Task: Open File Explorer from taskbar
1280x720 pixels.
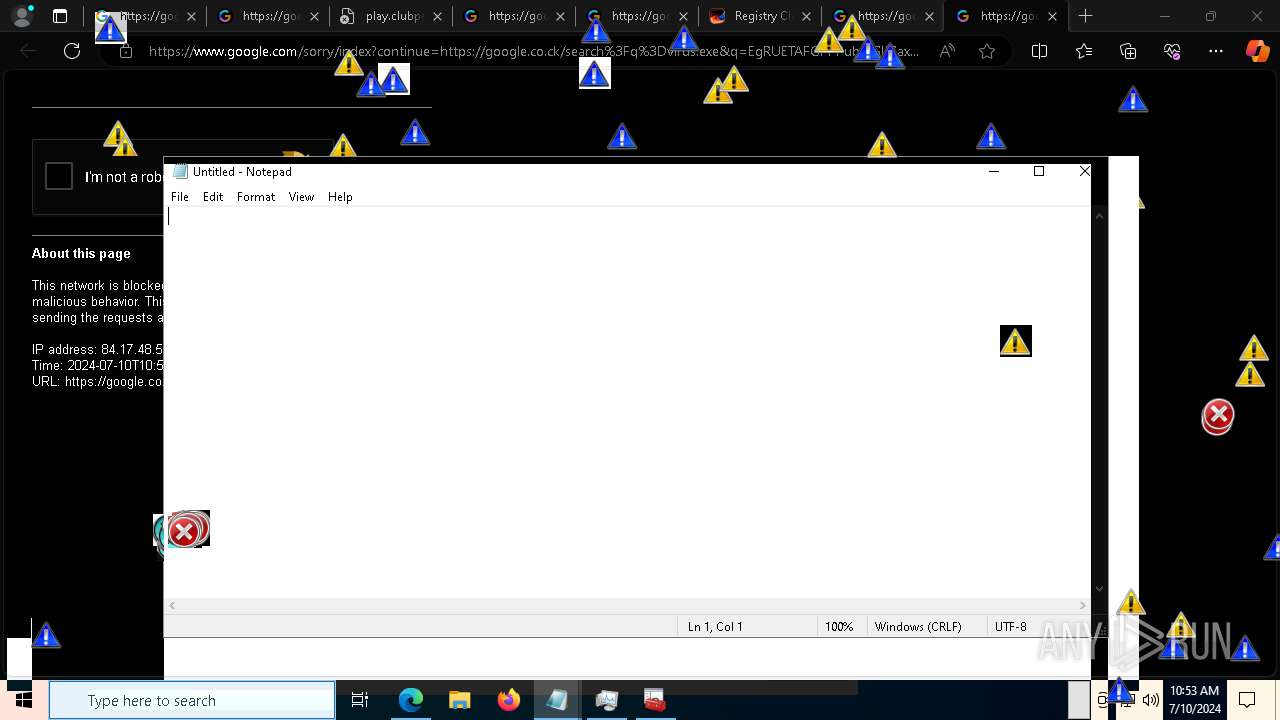Action: click(459, 700)
